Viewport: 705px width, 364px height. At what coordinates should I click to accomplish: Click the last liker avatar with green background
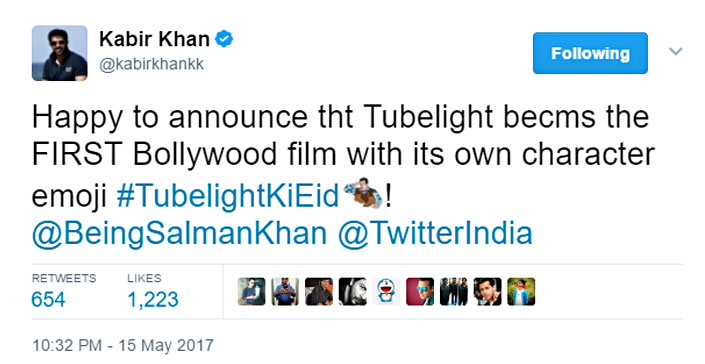tap(521, 292)
